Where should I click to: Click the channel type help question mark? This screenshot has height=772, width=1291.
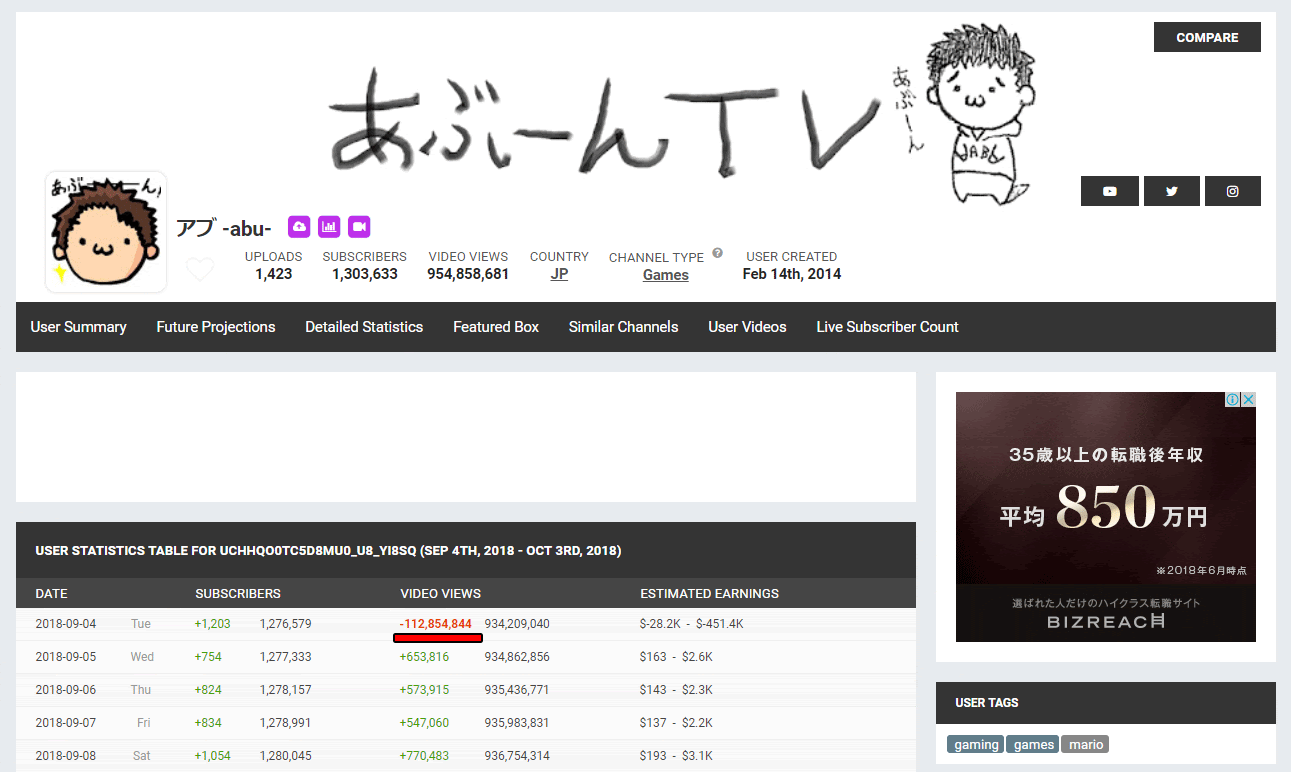click(717, 254)
